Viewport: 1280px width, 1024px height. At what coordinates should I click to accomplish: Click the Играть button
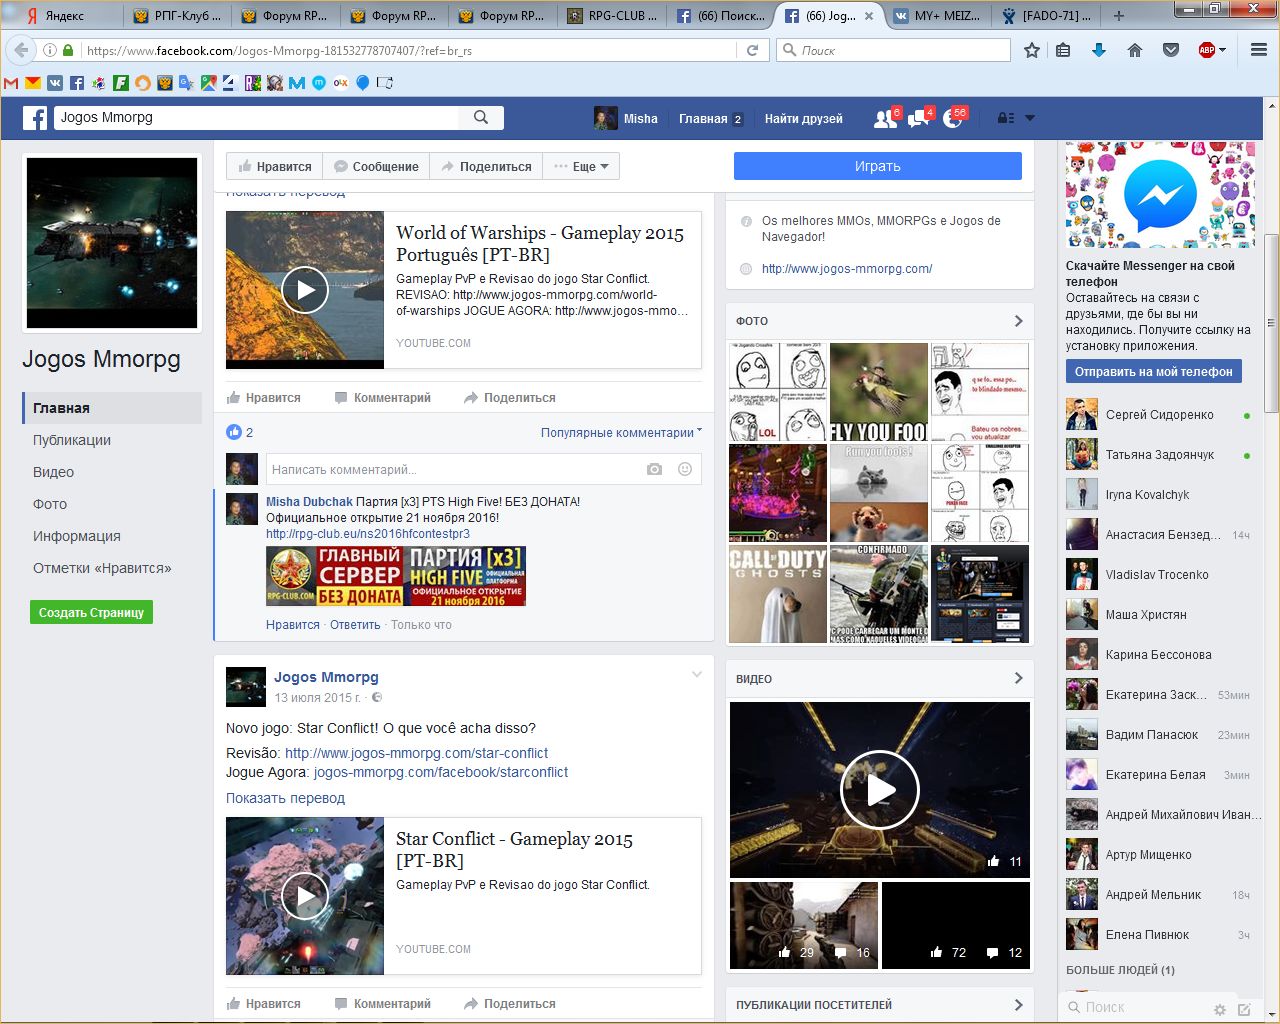[x=878, y=166]
